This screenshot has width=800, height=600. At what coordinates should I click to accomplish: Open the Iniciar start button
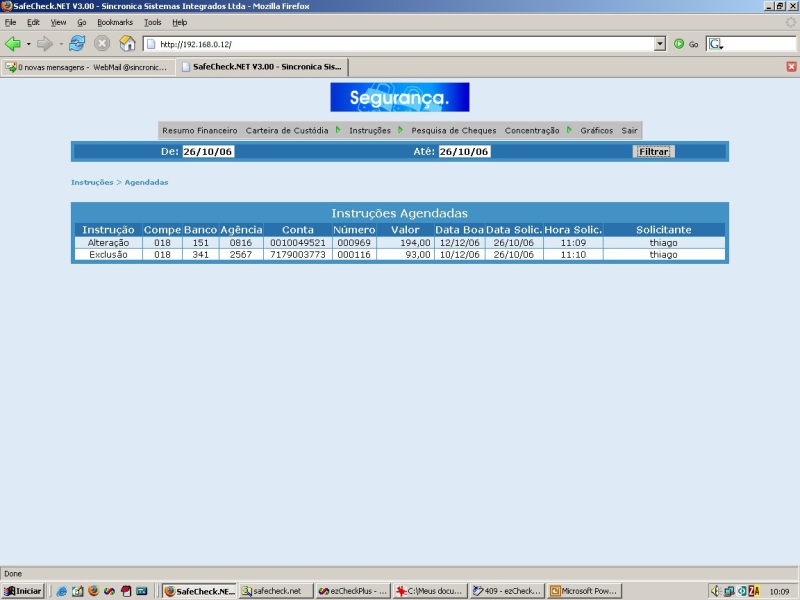click(x=23, y=591)
